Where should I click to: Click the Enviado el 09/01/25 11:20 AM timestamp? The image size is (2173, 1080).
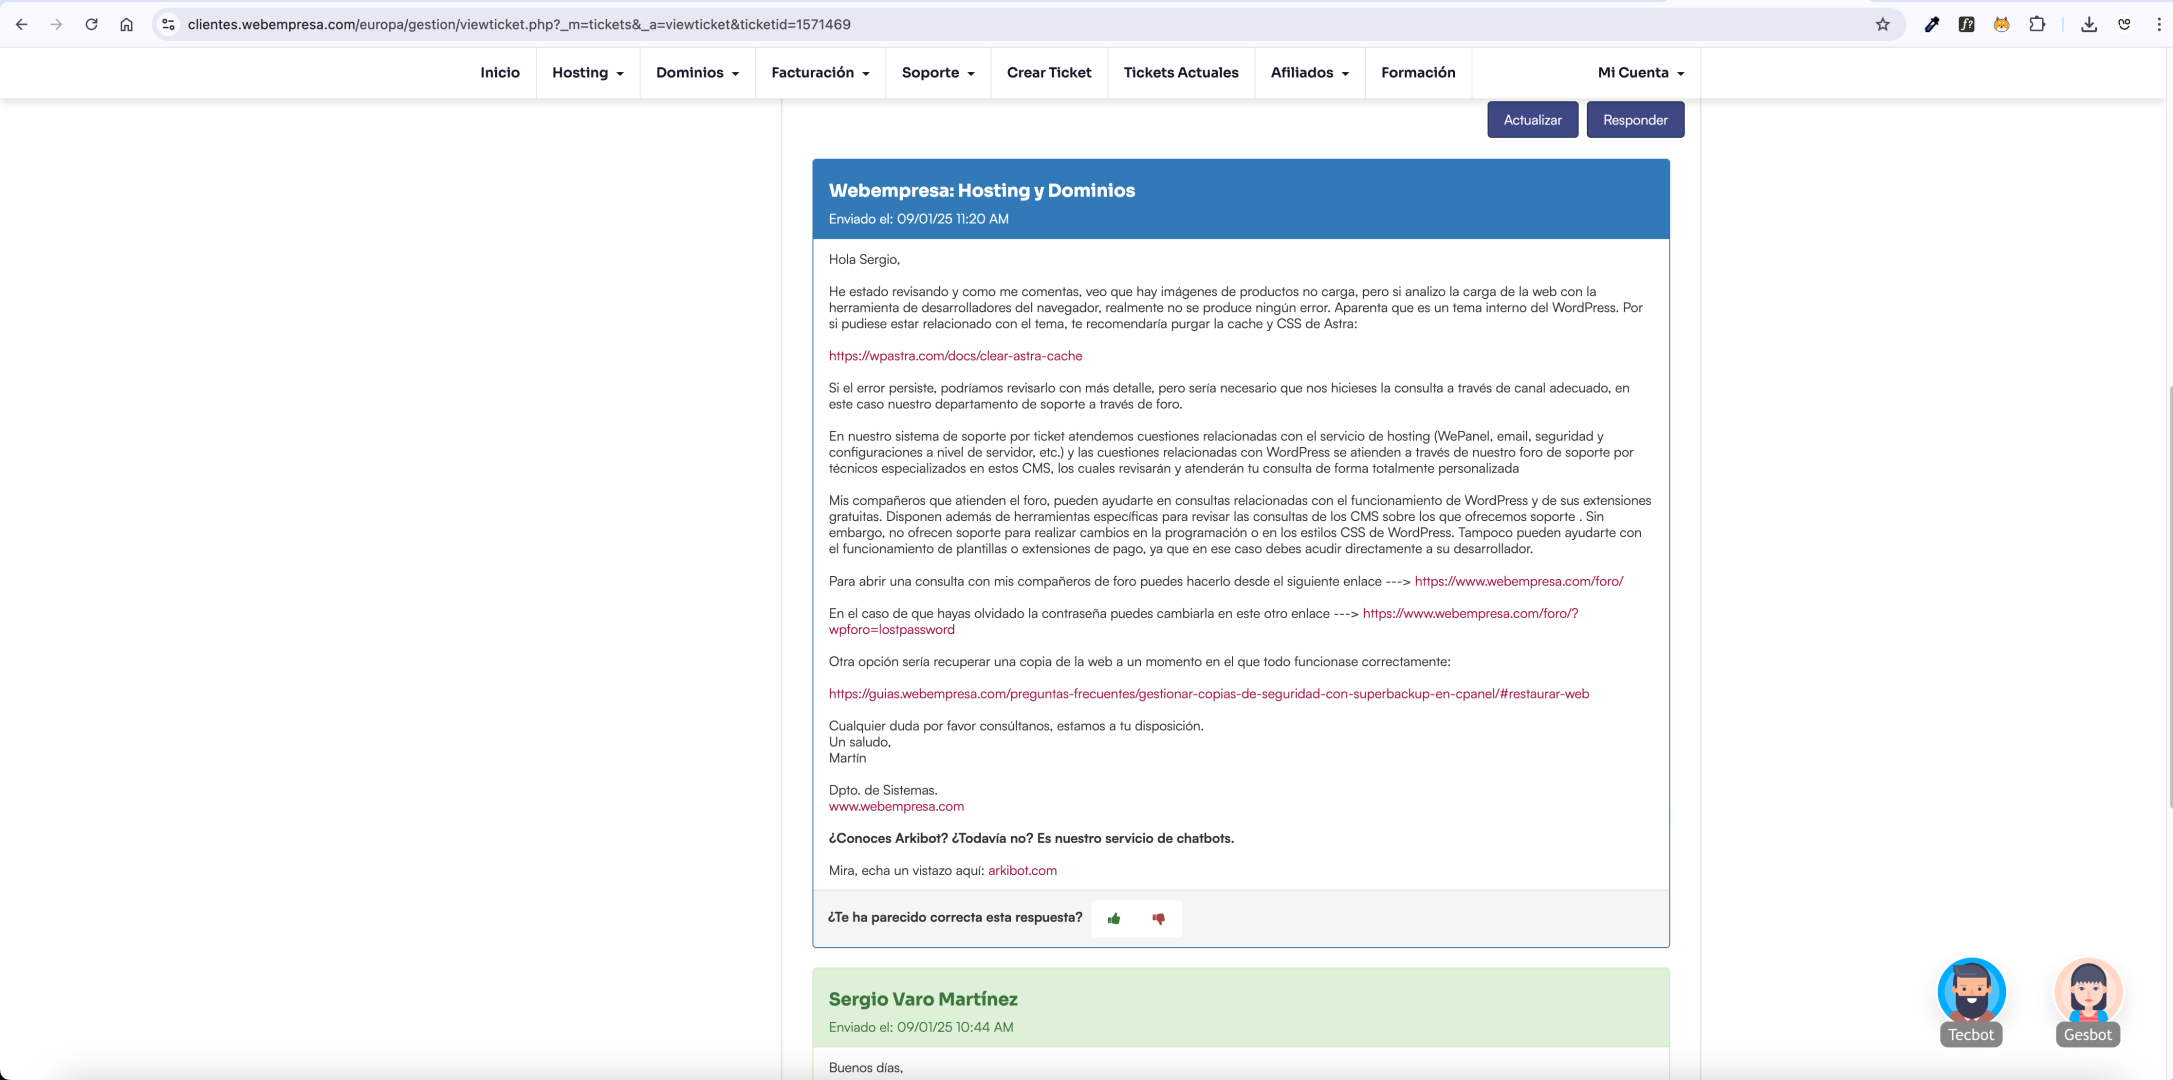click(918, 219)
